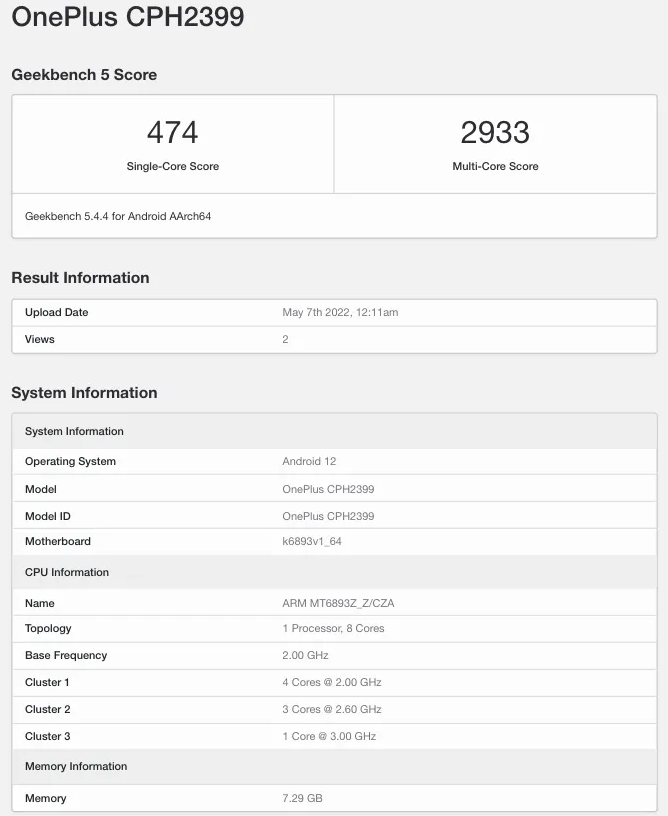Viewport: 668px width, 816px height.
Task: Click the CPU Information table header
Action: pos(67,573)
